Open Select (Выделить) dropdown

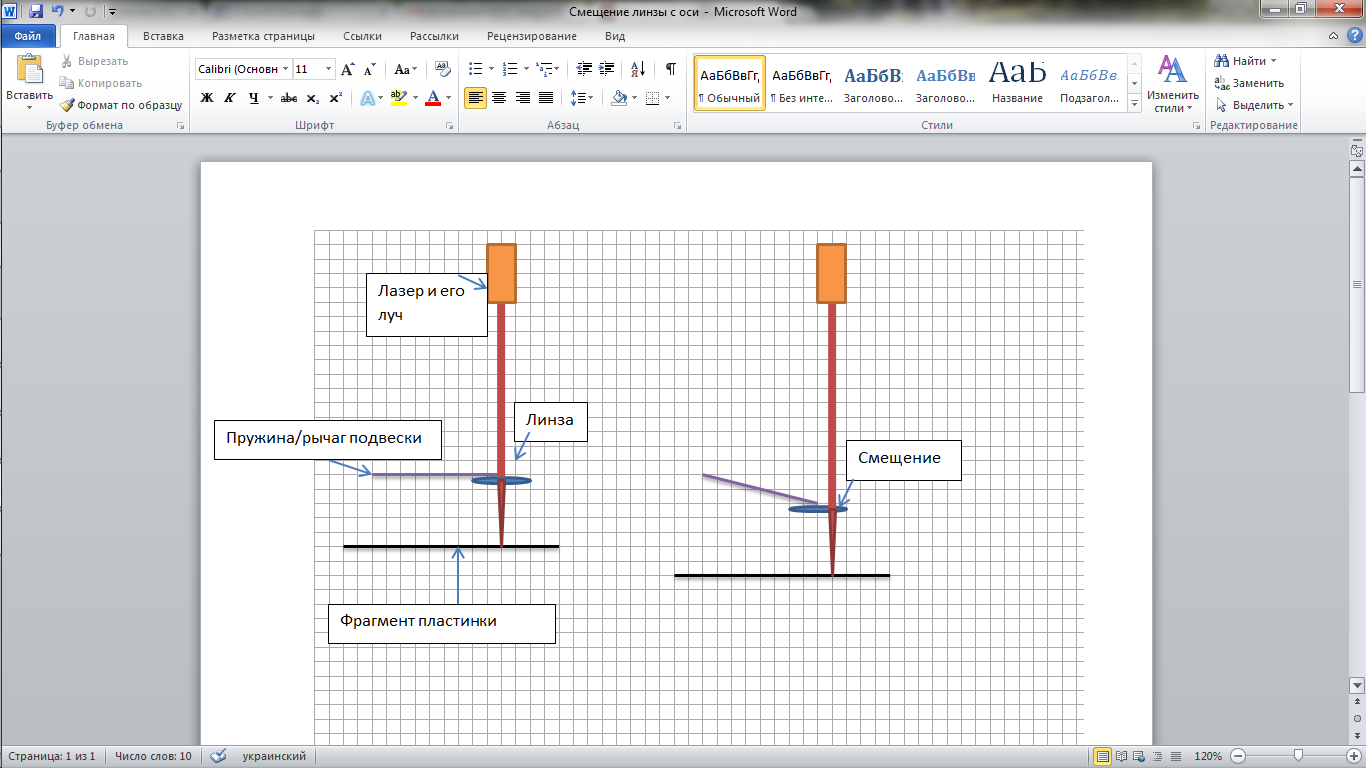click(x=1254, y=104)
